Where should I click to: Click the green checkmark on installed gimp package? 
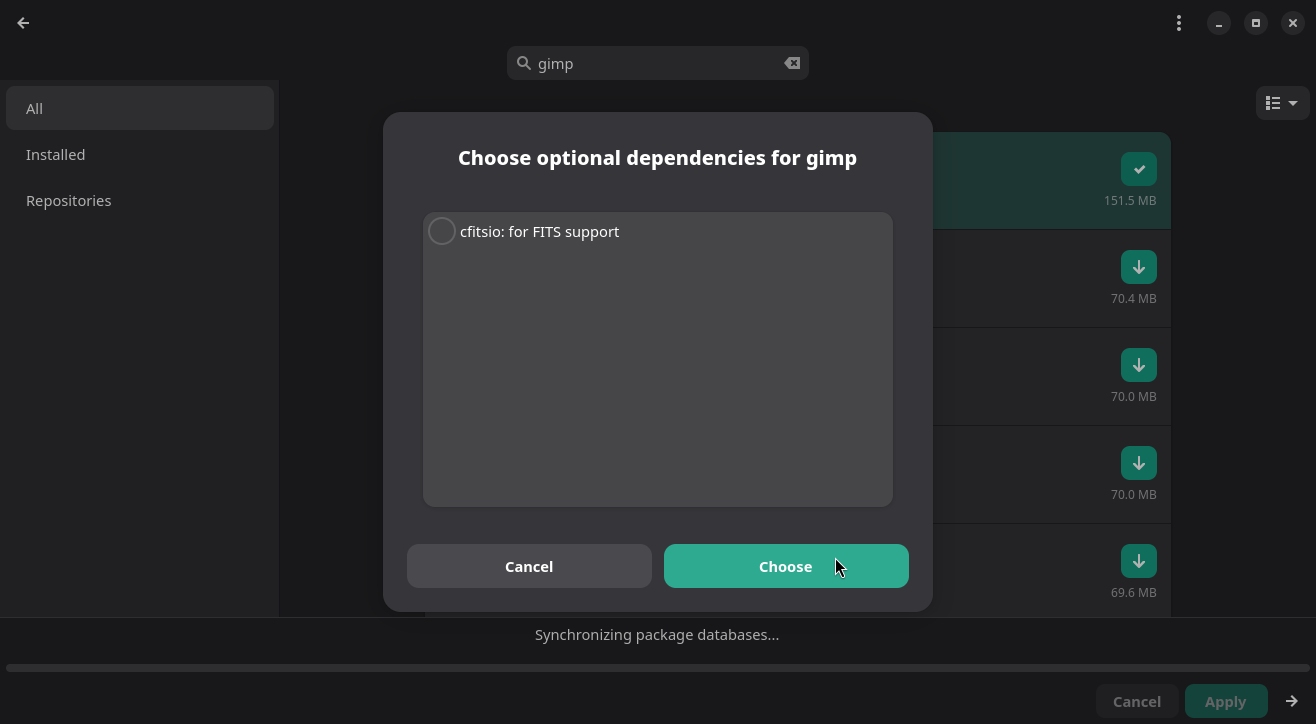coord(1138,169)
